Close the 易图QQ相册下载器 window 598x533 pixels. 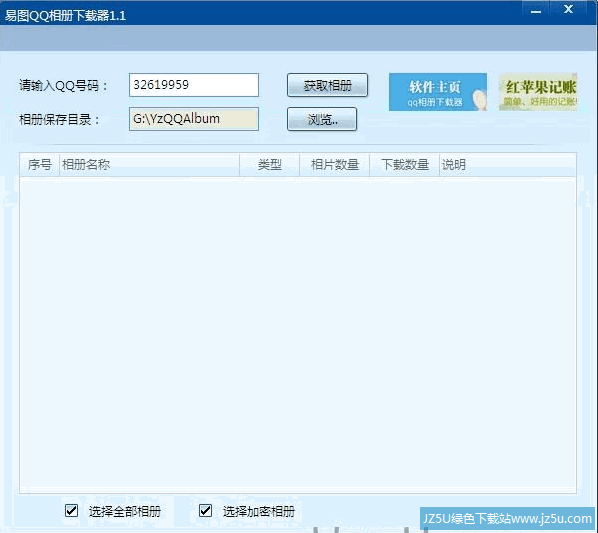click(569, 10)
